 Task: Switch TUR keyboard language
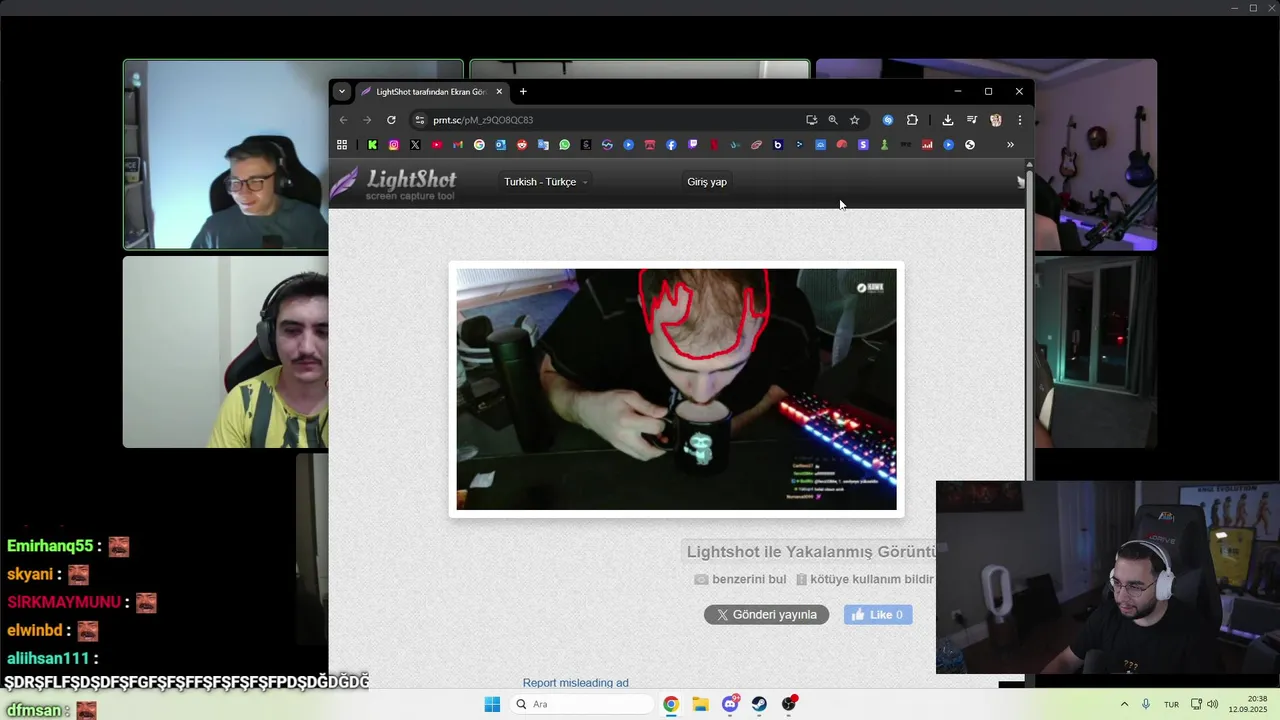pos(1171,704)
